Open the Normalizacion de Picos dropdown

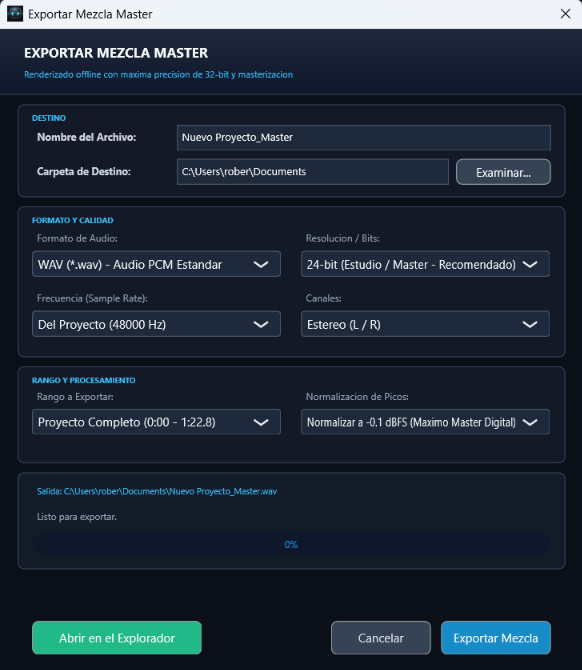coord(425,422)
